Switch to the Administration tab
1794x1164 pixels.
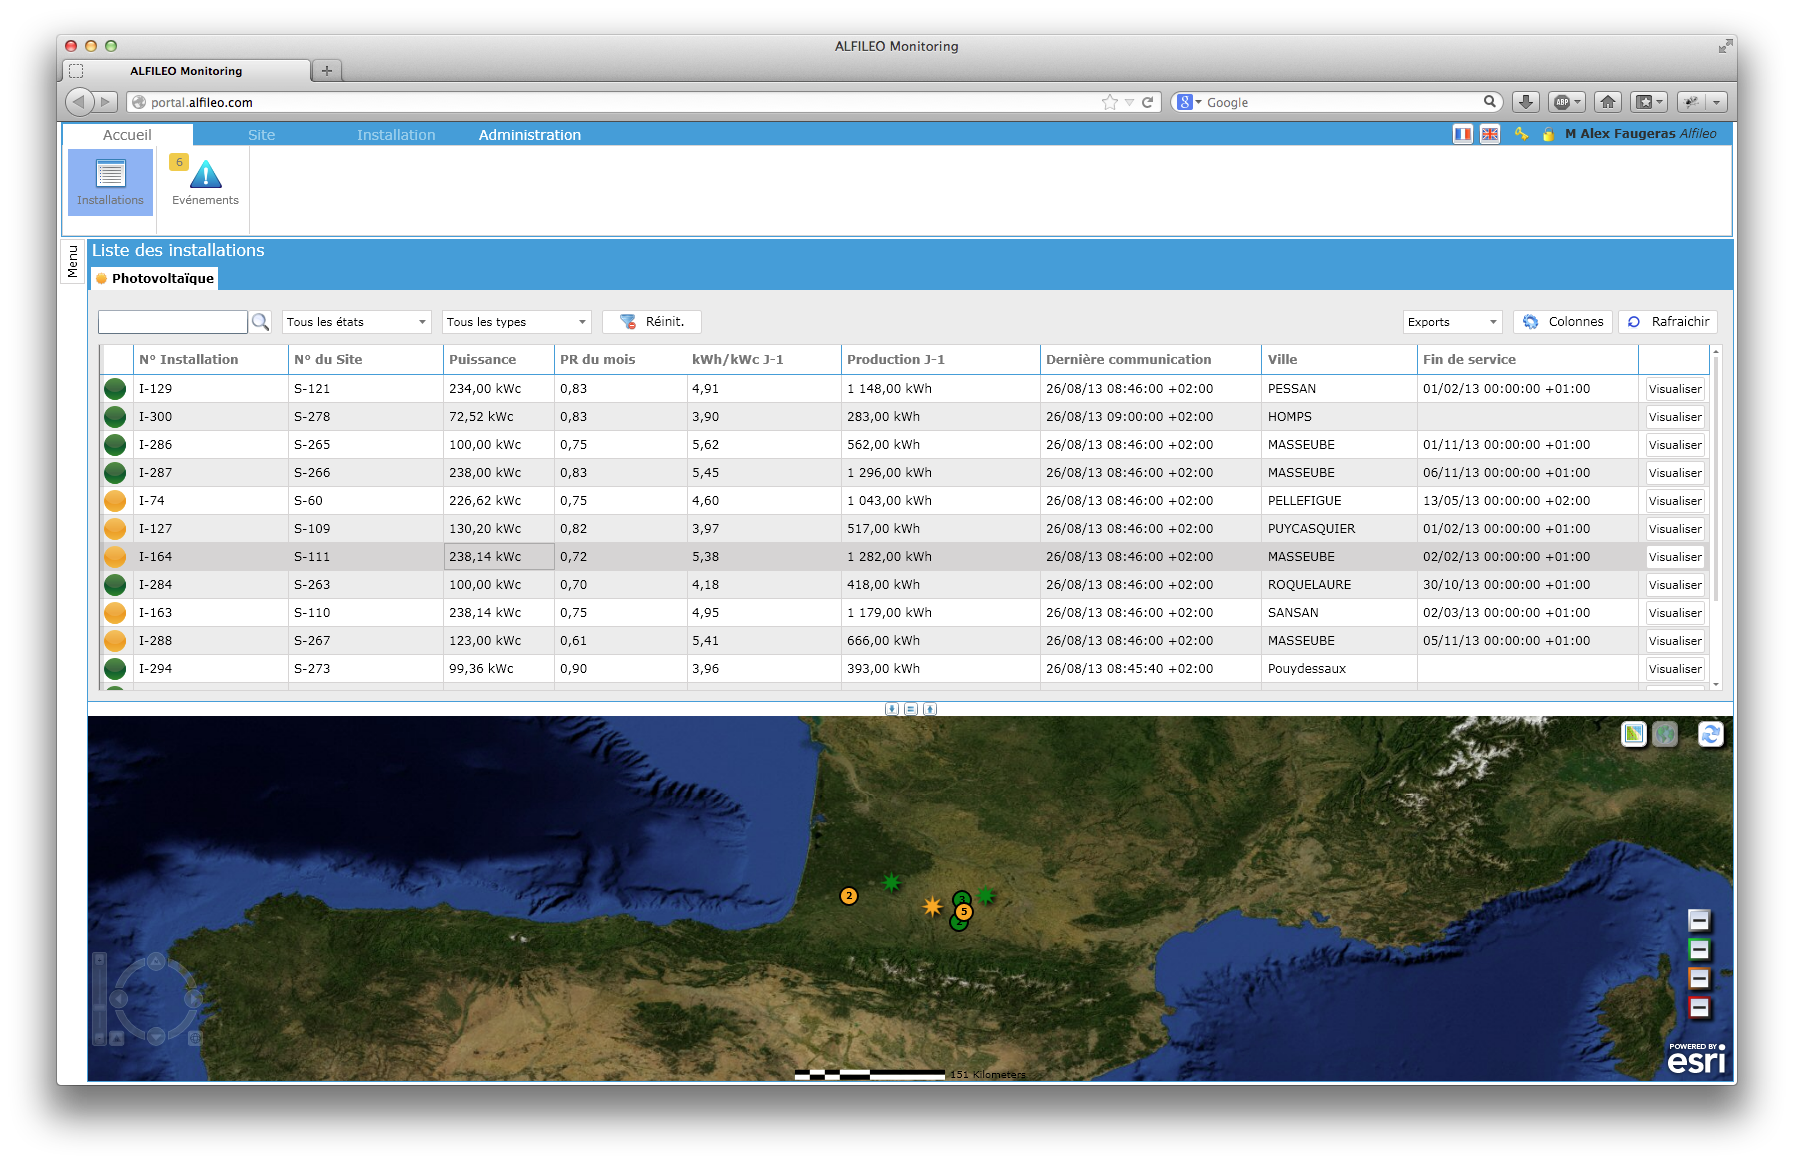point(530,135)
